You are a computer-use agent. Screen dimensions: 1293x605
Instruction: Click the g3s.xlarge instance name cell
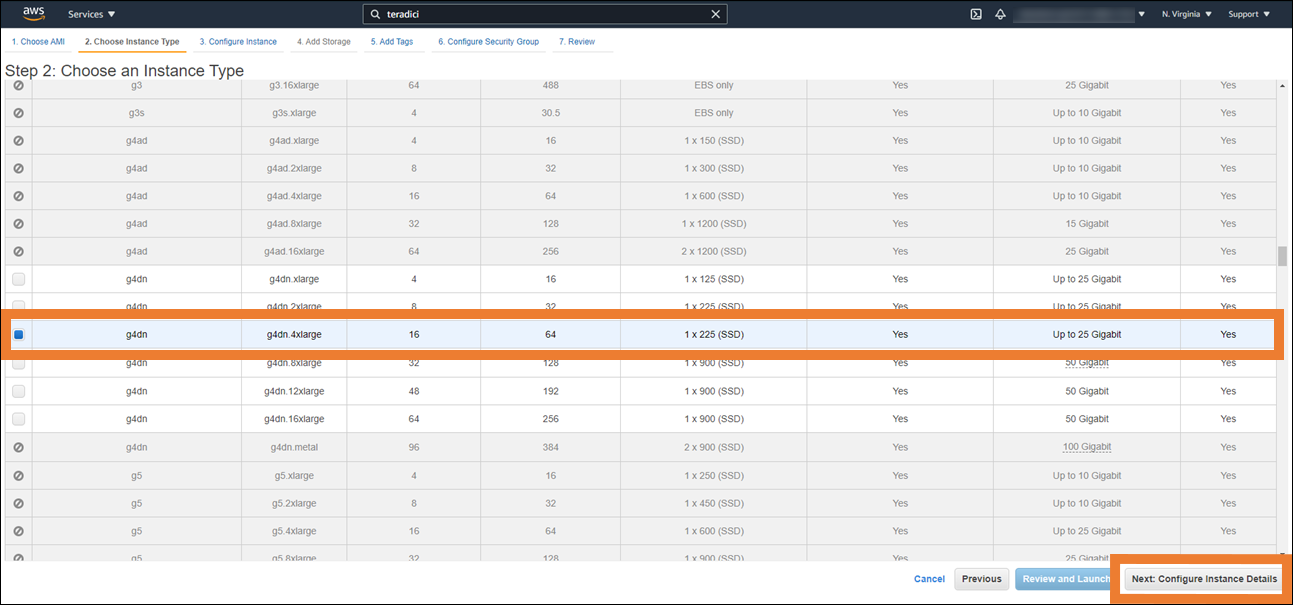294,113
